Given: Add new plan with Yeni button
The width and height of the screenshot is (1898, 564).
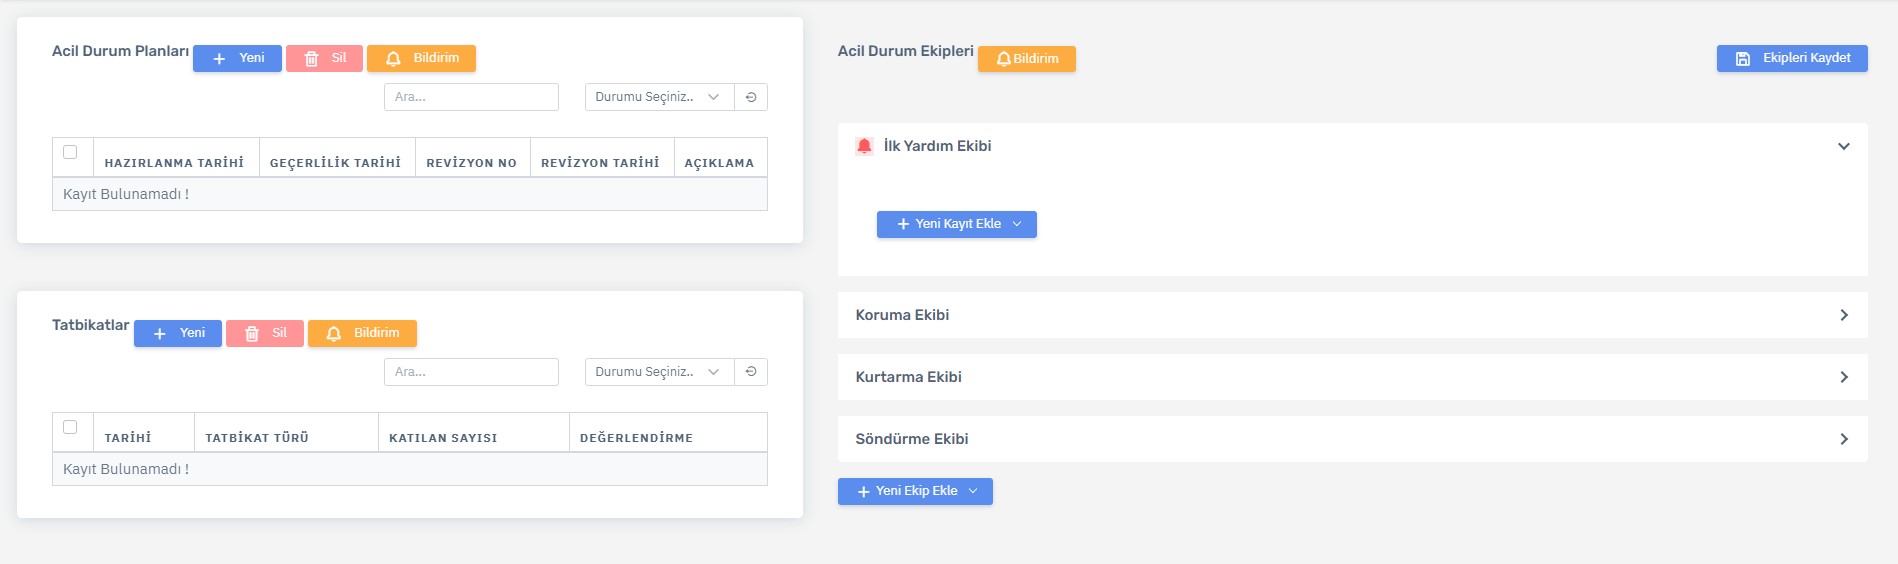Looking at the screenshot, I should (x=237, y=58).
